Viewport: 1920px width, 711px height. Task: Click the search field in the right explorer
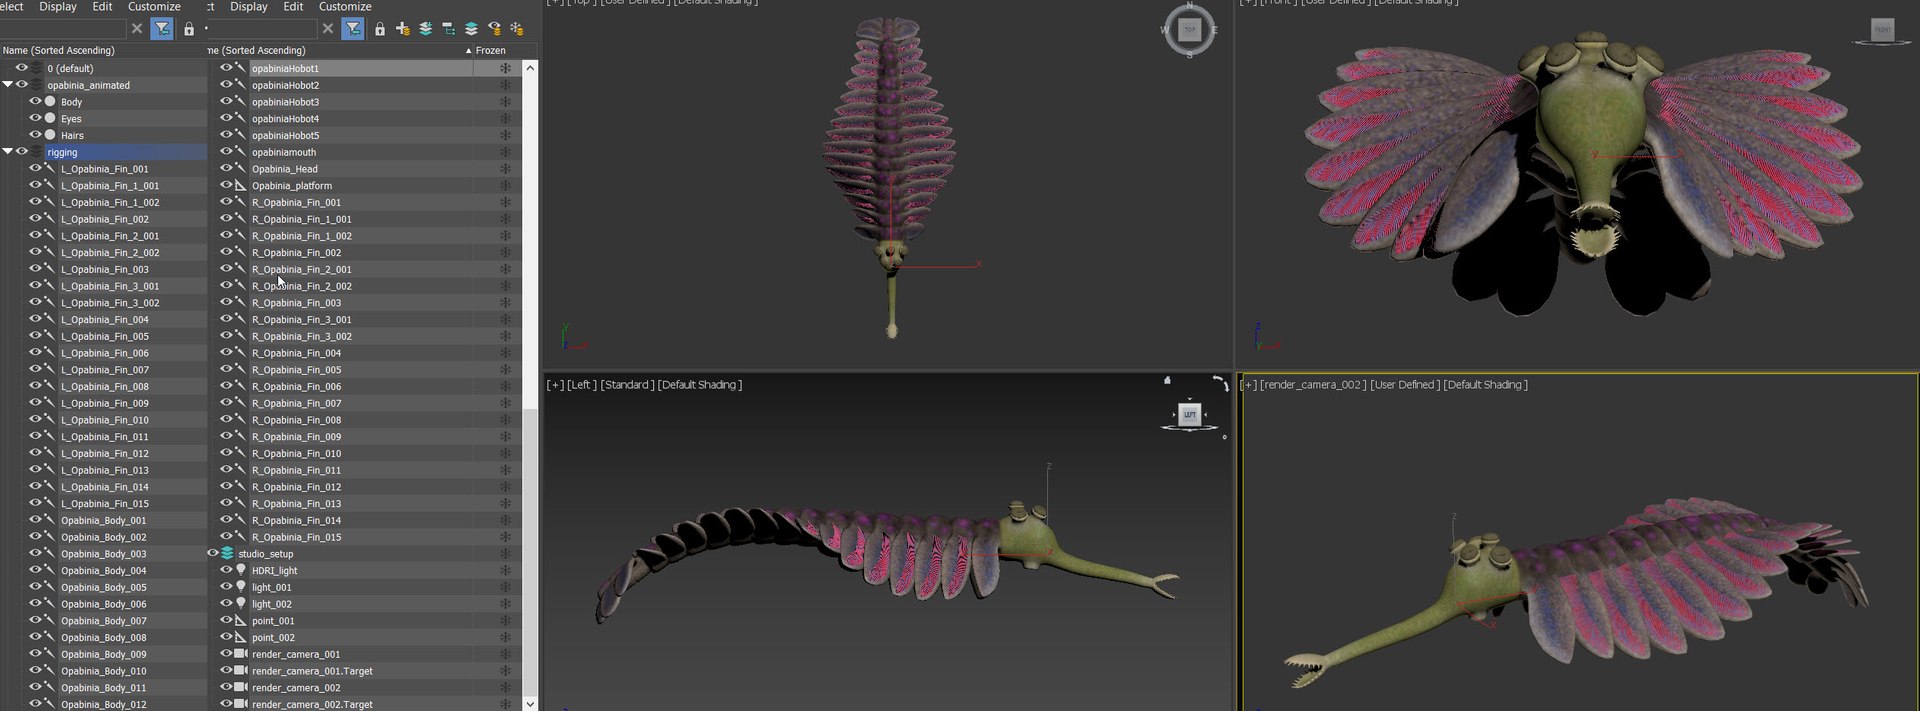click(x=262, y=29)
